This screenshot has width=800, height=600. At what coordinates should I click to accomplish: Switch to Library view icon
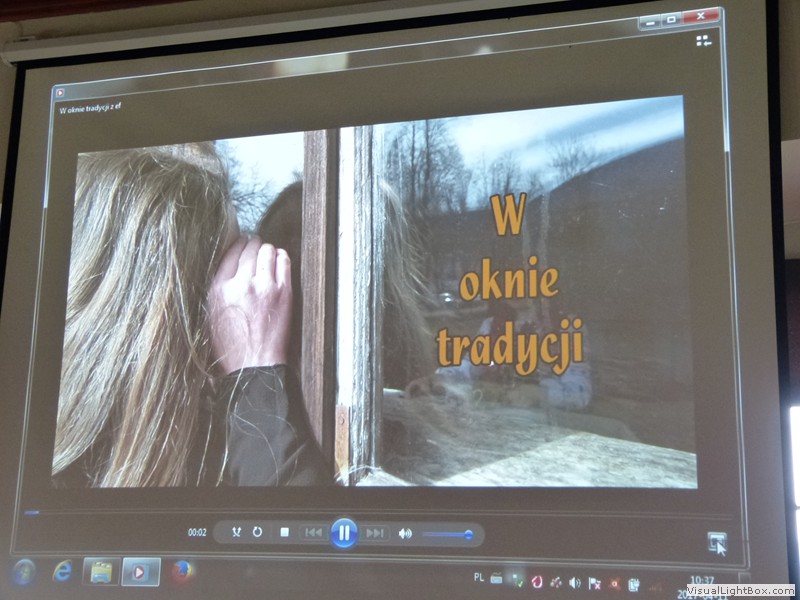point(703,40)
